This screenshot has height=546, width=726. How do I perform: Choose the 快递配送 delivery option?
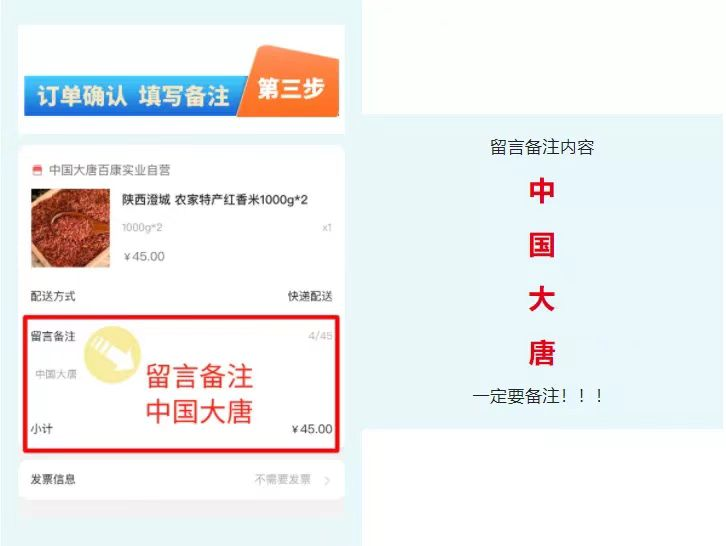[x=310, y=296]
